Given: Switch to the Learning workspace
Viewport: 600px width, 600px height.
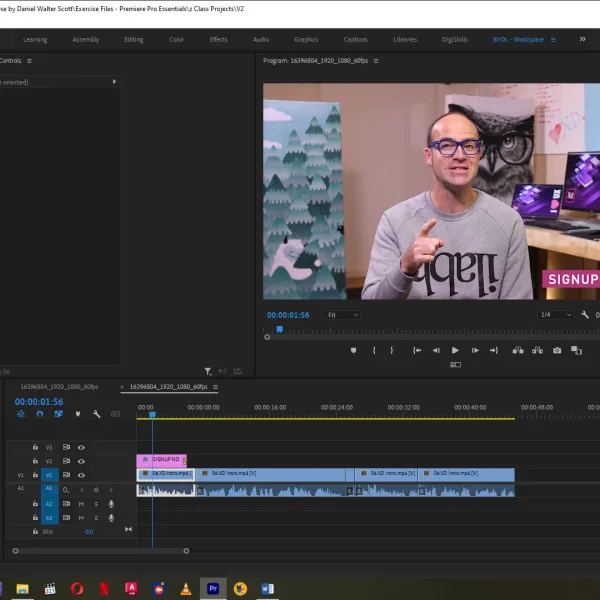Looking at the screenshot, I should tap(35, 39).
